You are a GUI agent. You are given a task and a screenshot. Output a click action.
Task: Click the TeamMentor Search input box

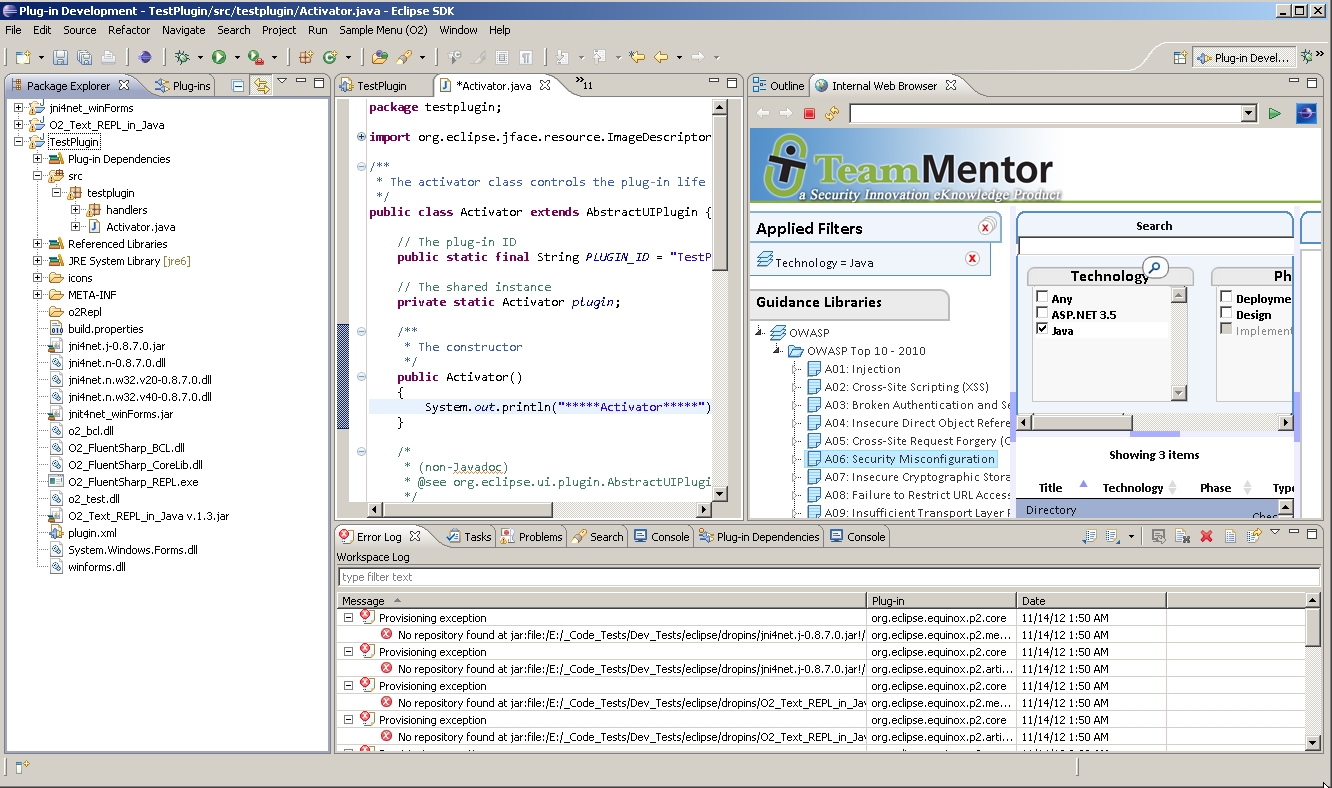point(1155,246)
